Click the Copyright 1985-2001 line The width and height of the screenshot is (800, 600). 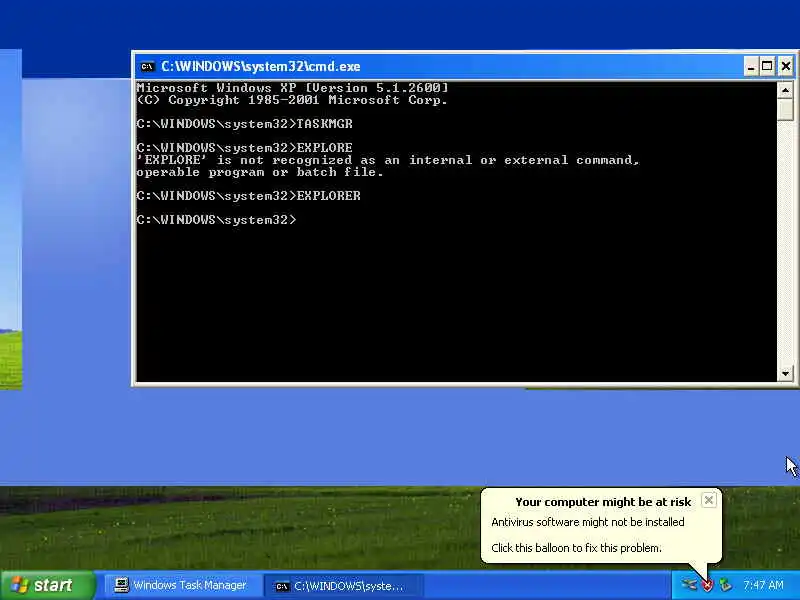[292, 100]
